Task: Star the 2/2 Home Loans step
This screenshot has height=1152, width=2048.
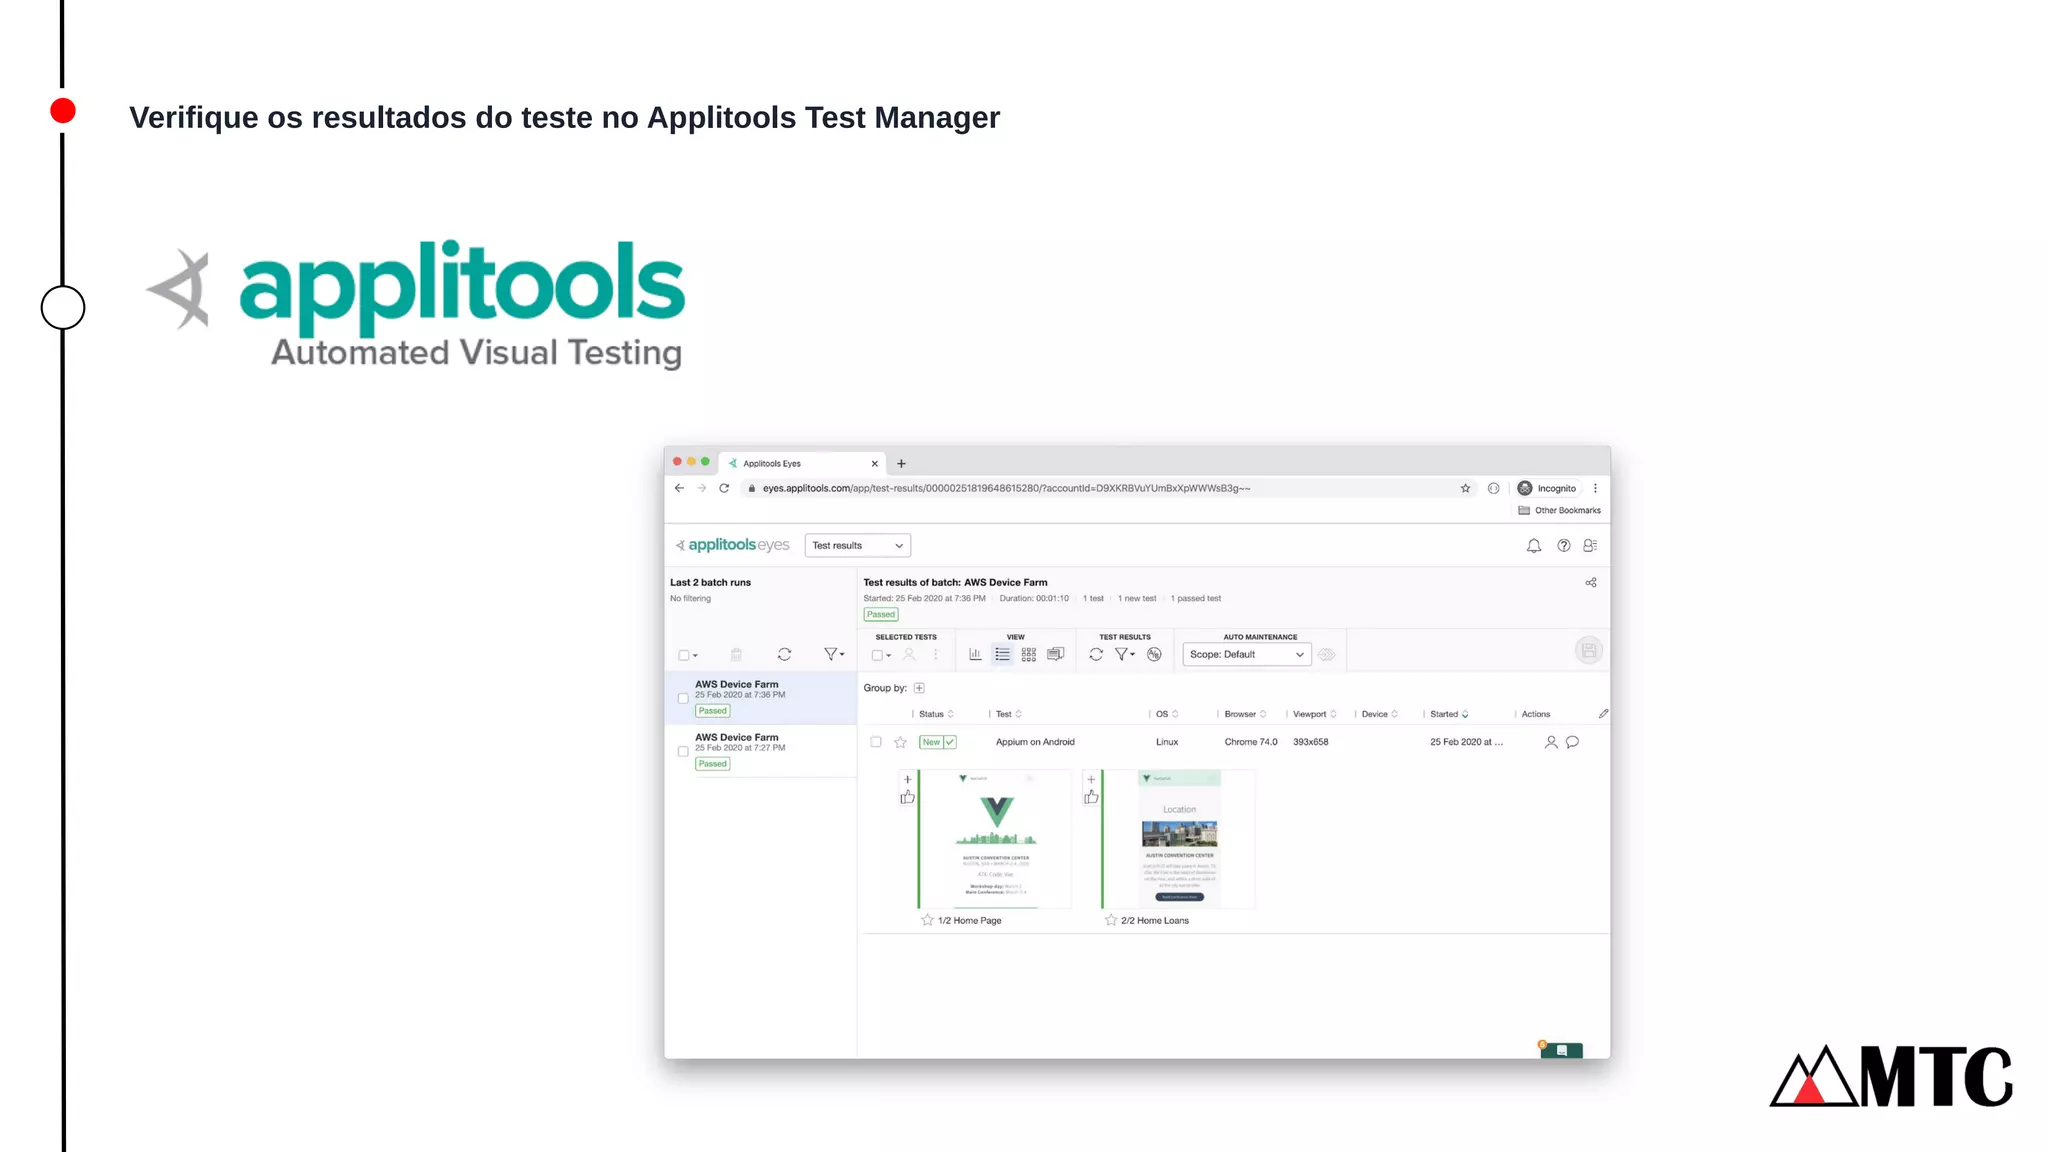Action: pos(1110,920)
